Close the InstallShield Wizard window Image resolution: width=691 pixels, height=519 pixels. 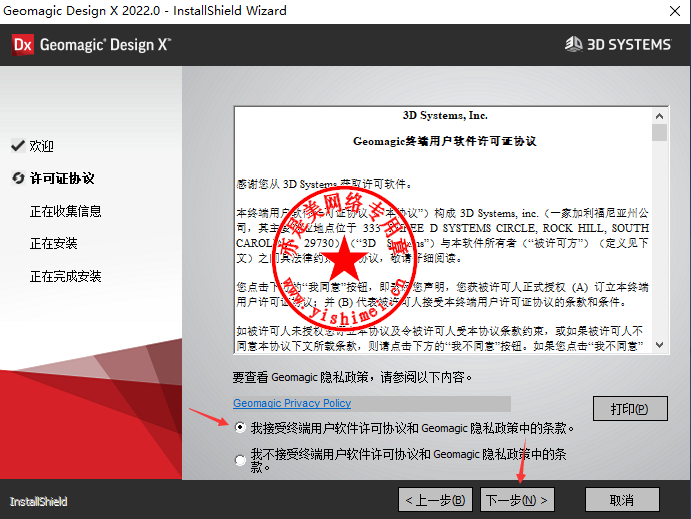click(675, 11)
